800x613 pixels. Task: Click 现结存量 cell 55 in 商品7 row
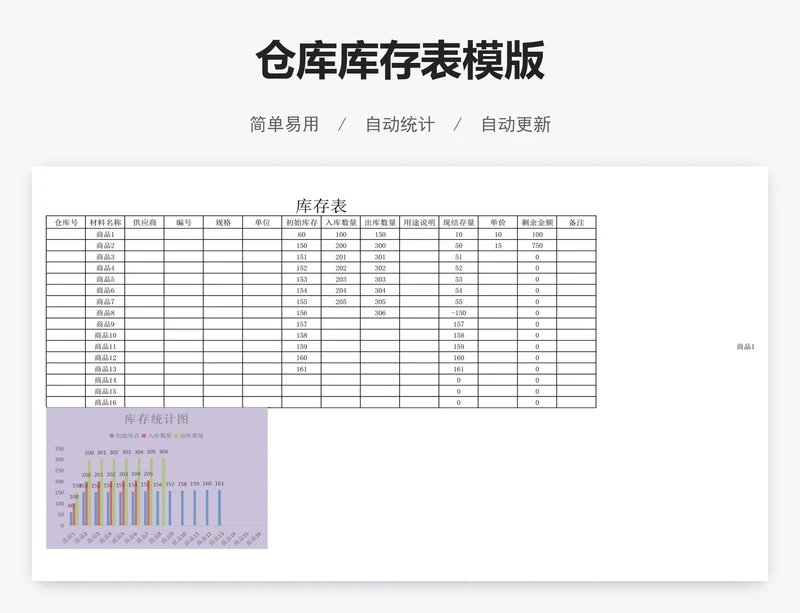(x=459, y=302)
